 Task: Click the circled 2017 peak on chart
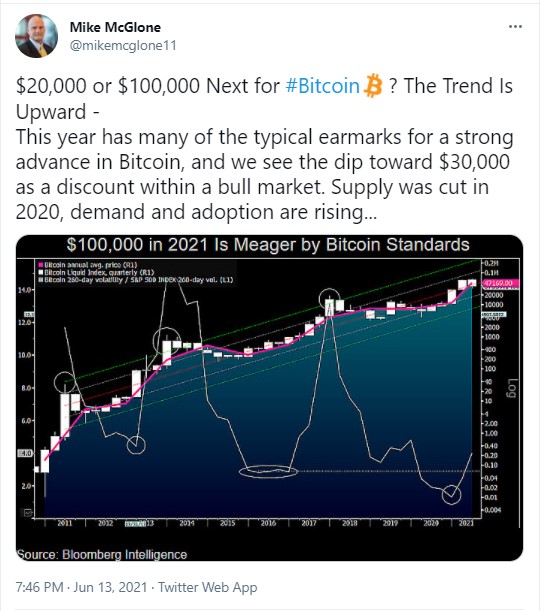[329, 300]
